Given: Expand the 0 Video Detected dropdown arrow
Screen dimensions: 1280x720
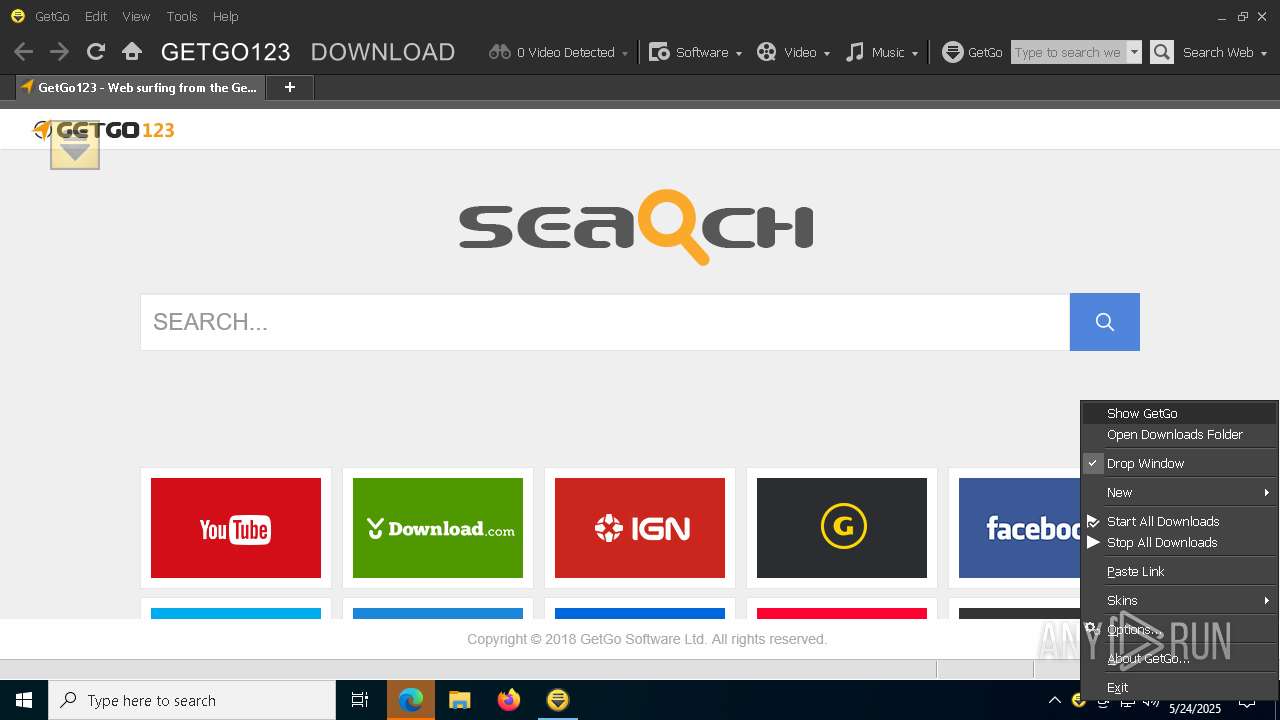Looking at the screenshot, I should tap(625, 53).
